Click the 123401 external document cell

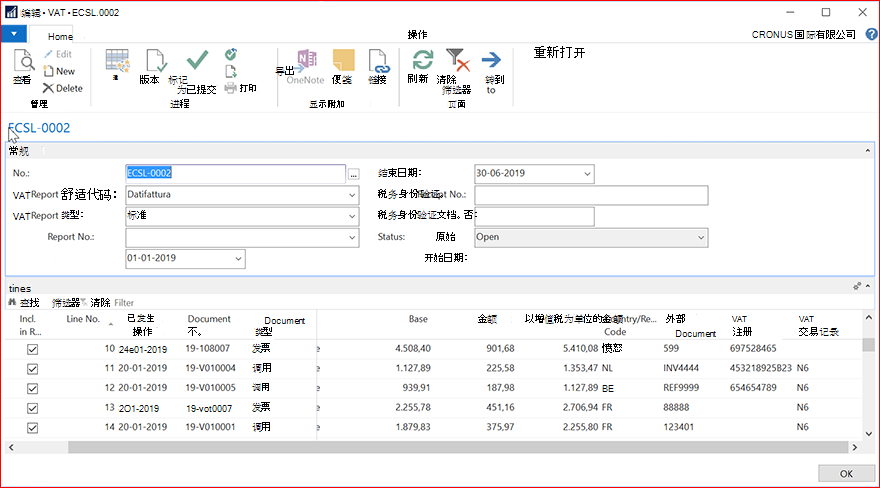tap(679, 427)
